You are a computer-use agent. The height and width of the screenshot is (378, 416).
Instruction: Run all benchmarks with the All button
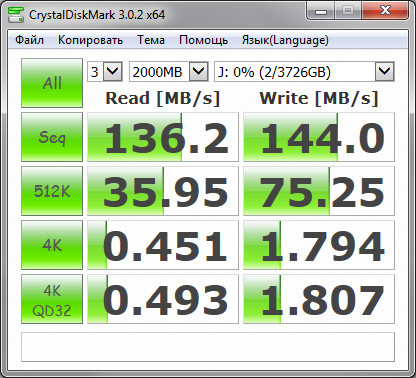coord(52,83)
